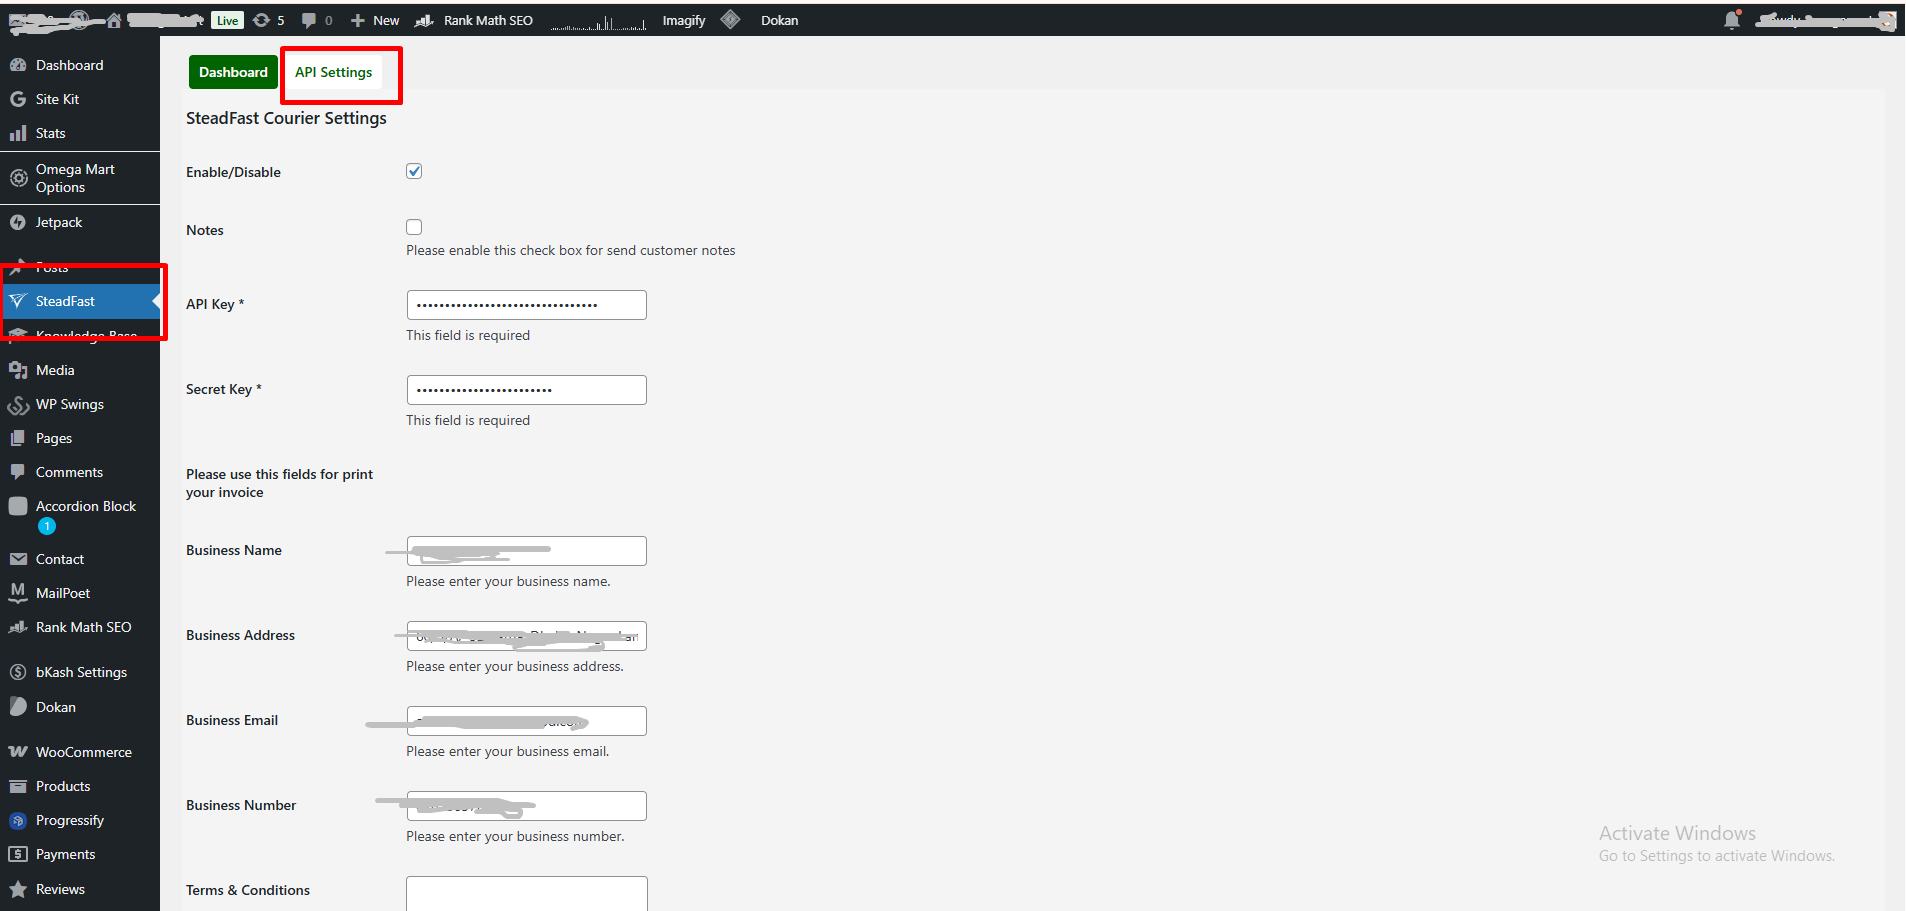
Task: Click the Reviews star icon
Action: point(18,889)
